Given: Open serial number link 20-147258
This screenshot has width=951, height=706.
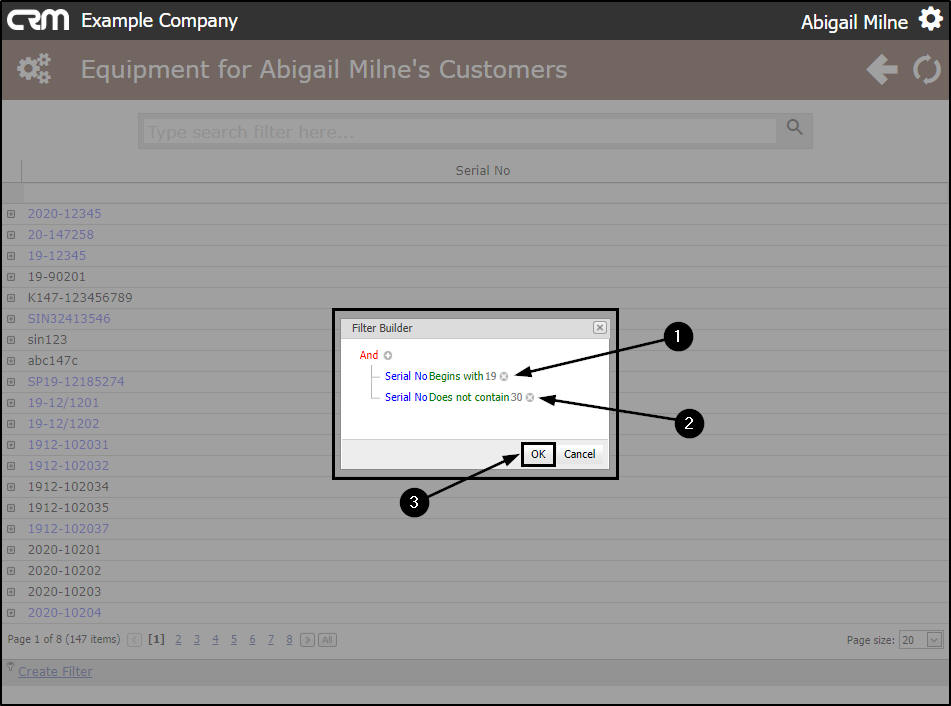Looking at the screenshot, I should pos(61,235).
